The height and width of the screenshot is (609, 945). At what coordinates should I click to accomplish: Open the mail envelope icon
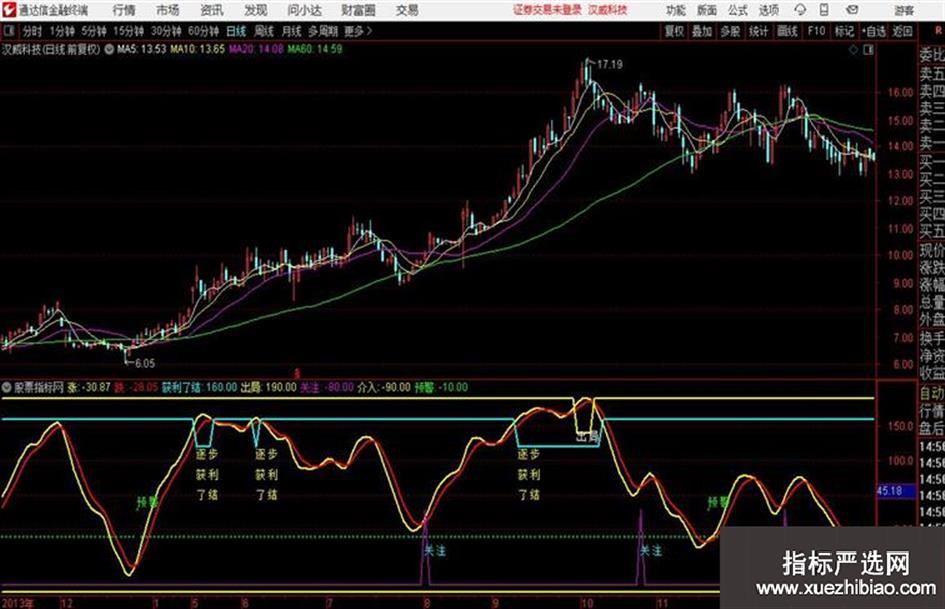tap(852, 10)
